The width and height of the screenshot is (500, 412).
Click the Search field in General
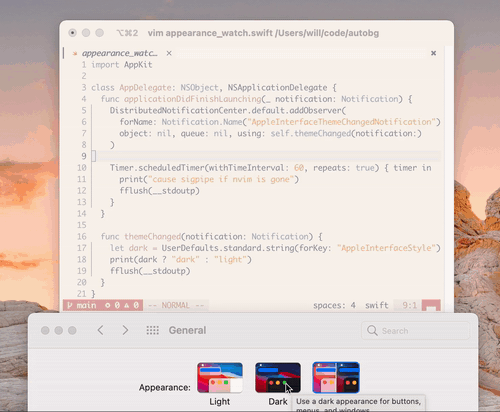click(x=415, y=330)
